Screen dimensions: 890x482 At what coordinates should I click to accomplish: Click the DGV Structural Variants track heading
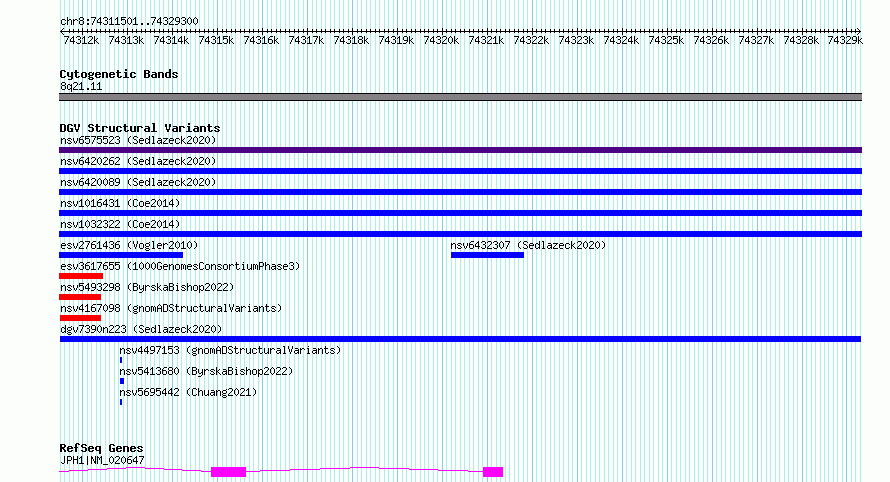point(140,128)
